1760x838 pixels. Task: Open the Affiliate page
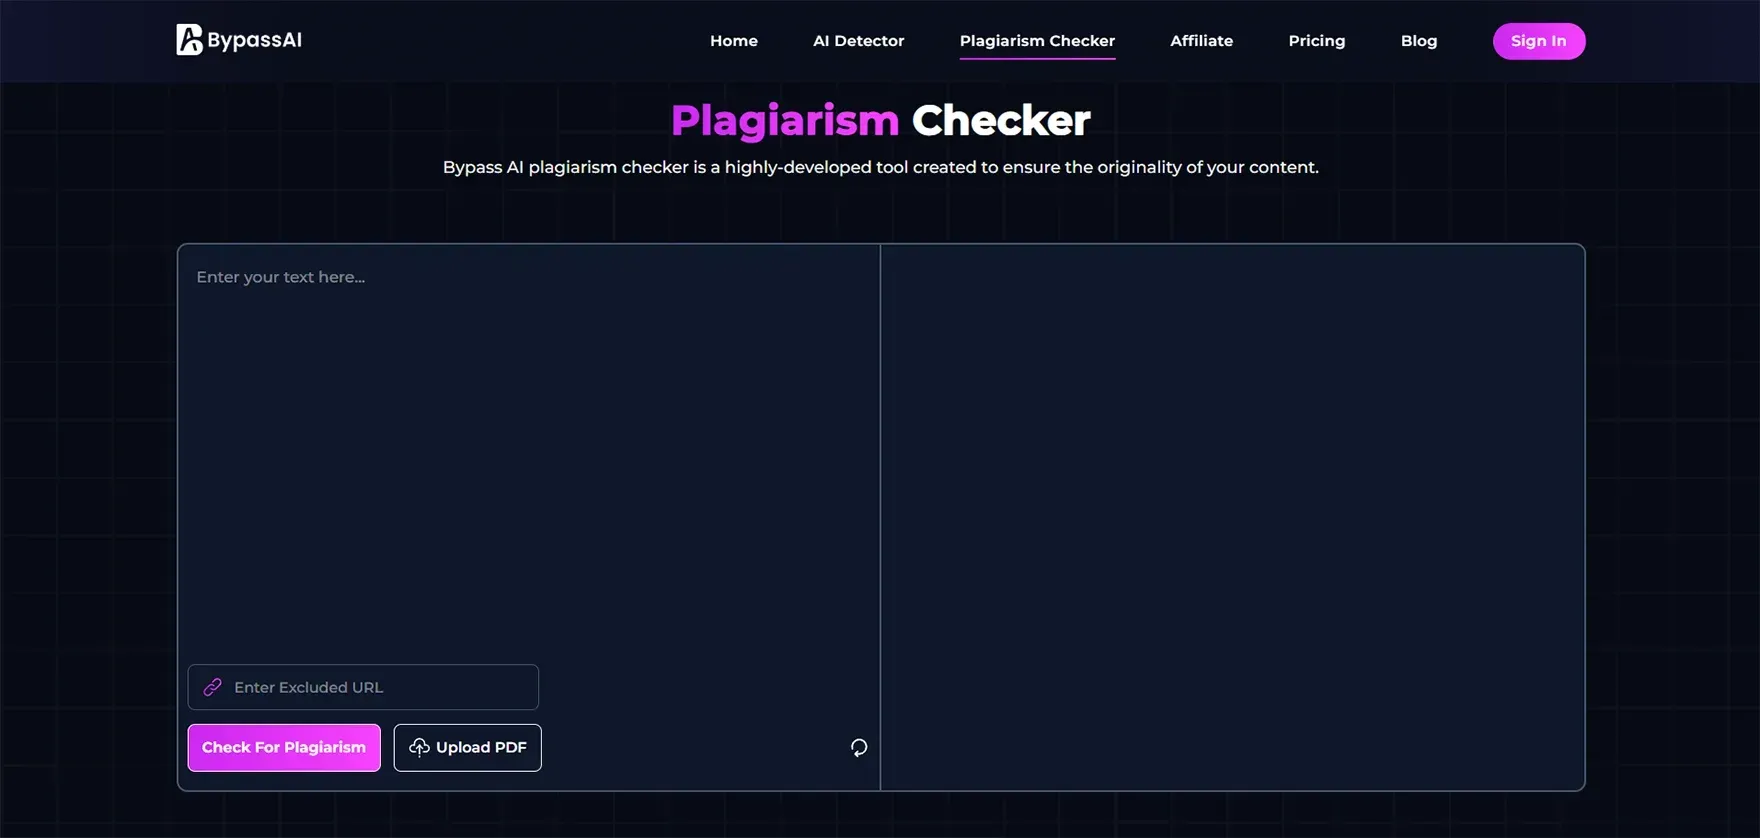coord(1202,41)
